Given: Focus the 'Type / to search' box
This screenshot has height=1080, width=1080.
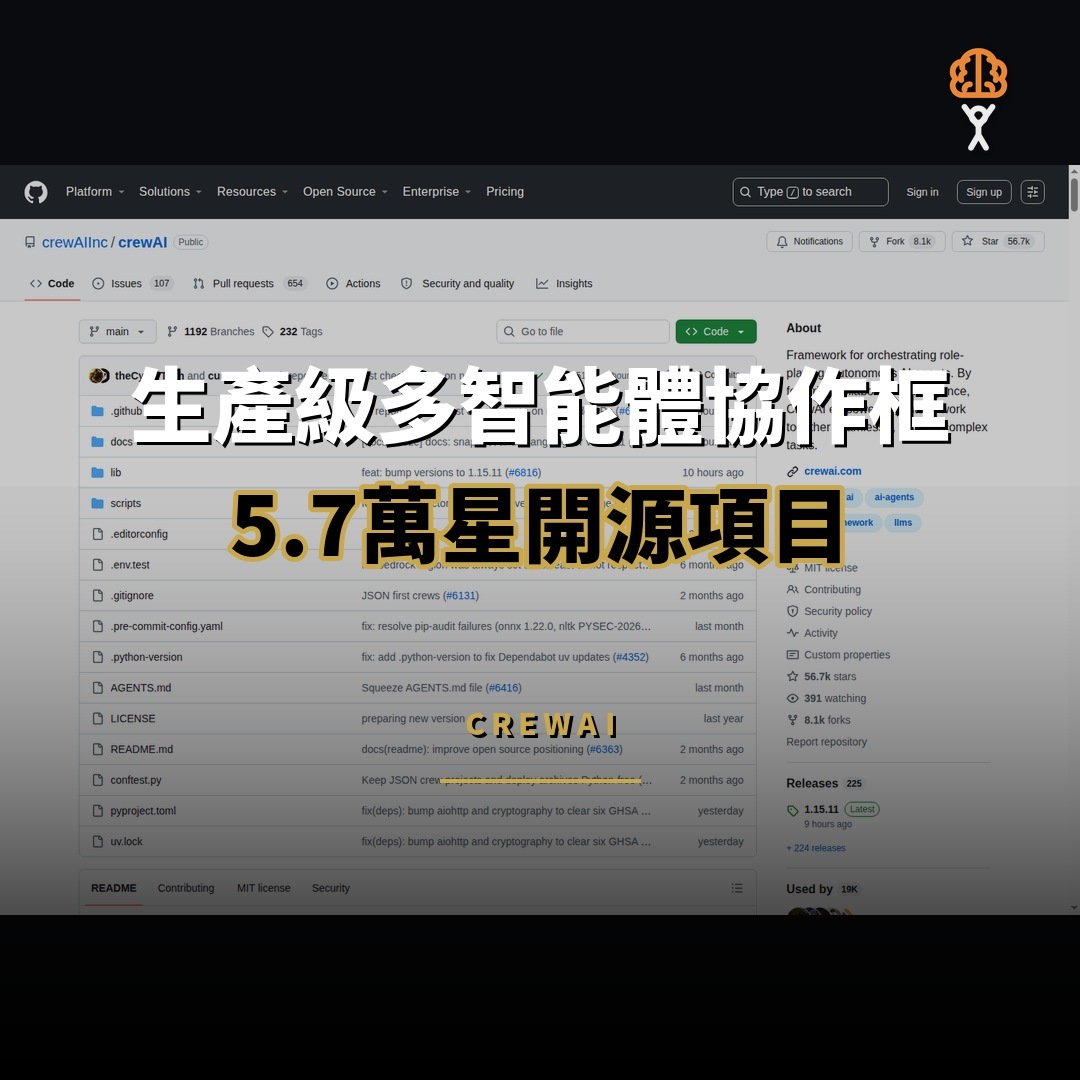Looking at the screenshot, I should point(810,192).
